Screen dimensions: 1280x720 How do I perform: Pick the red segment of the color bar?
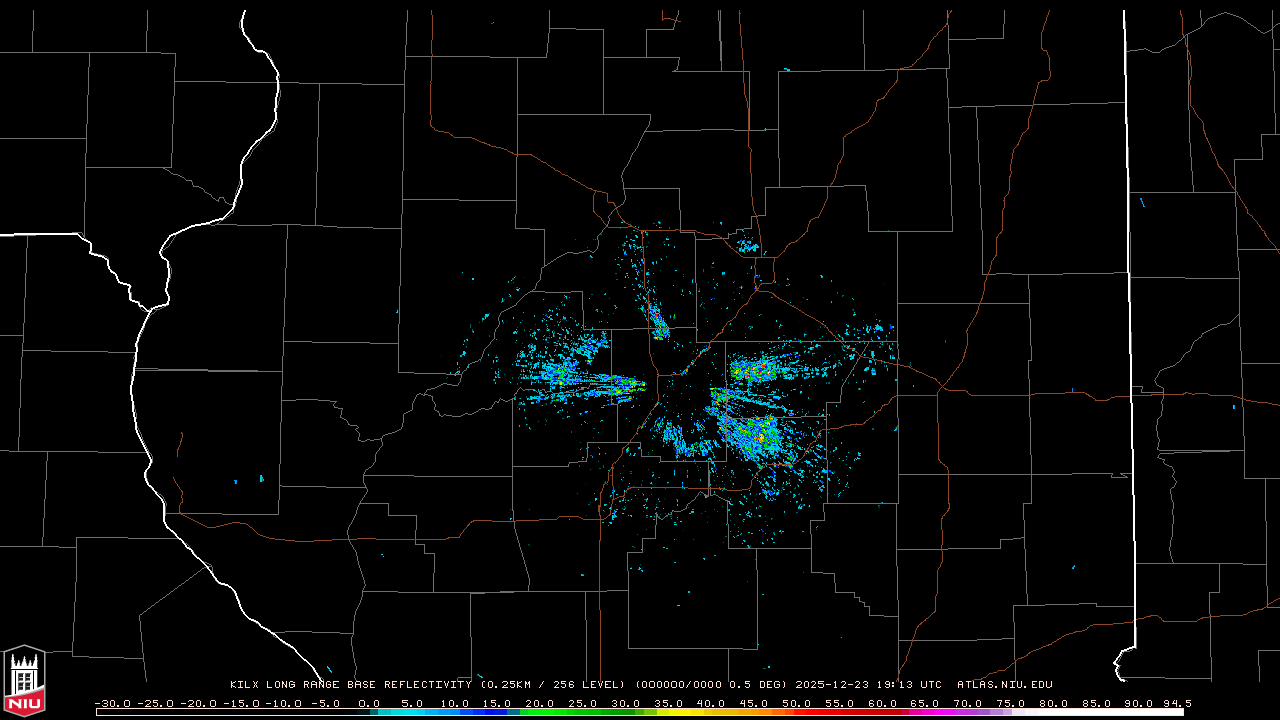840,712
